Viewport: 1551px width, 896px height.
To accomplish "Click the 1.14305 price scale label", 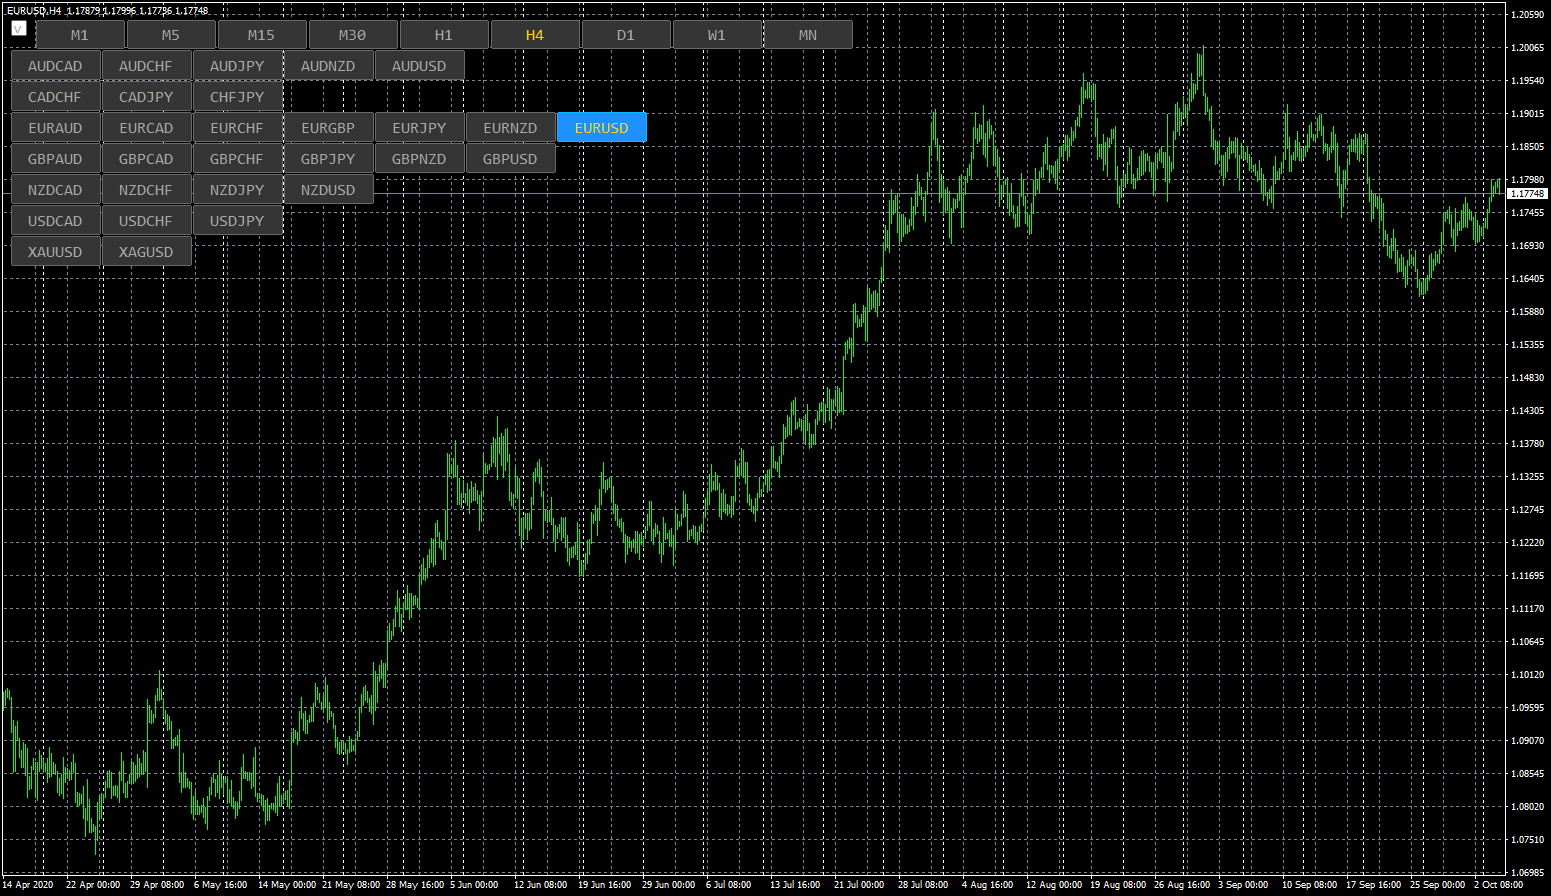I will pos(1529,411).
